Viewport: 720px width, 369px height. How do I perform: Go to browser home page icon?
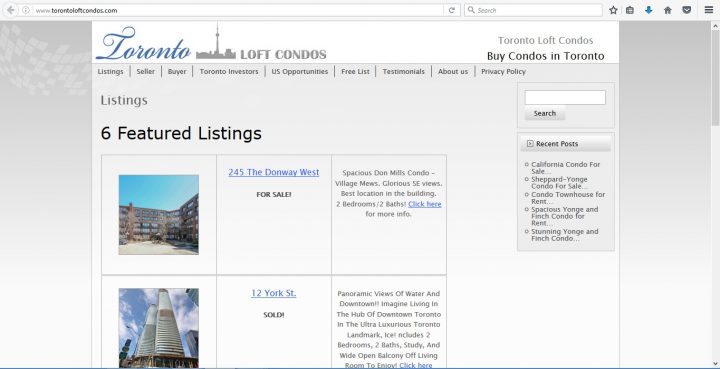coord(668,10)
